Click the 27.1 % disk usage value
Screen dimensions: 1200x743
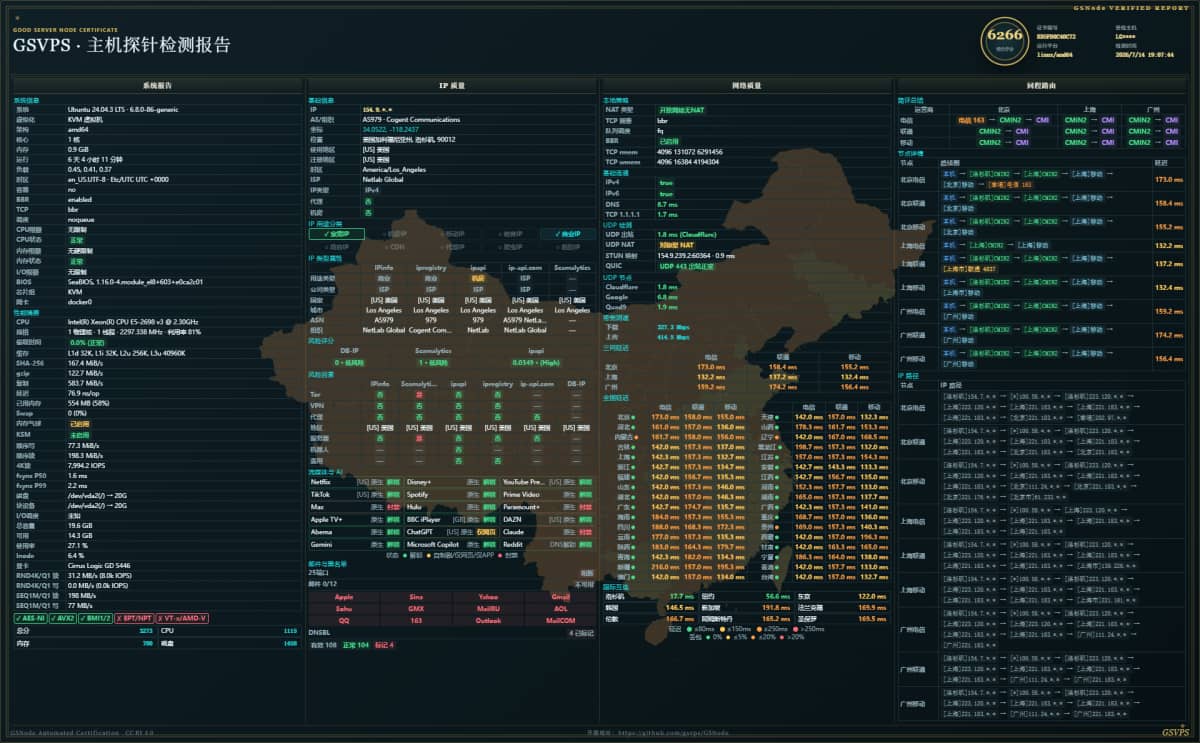tap(78, 544)
